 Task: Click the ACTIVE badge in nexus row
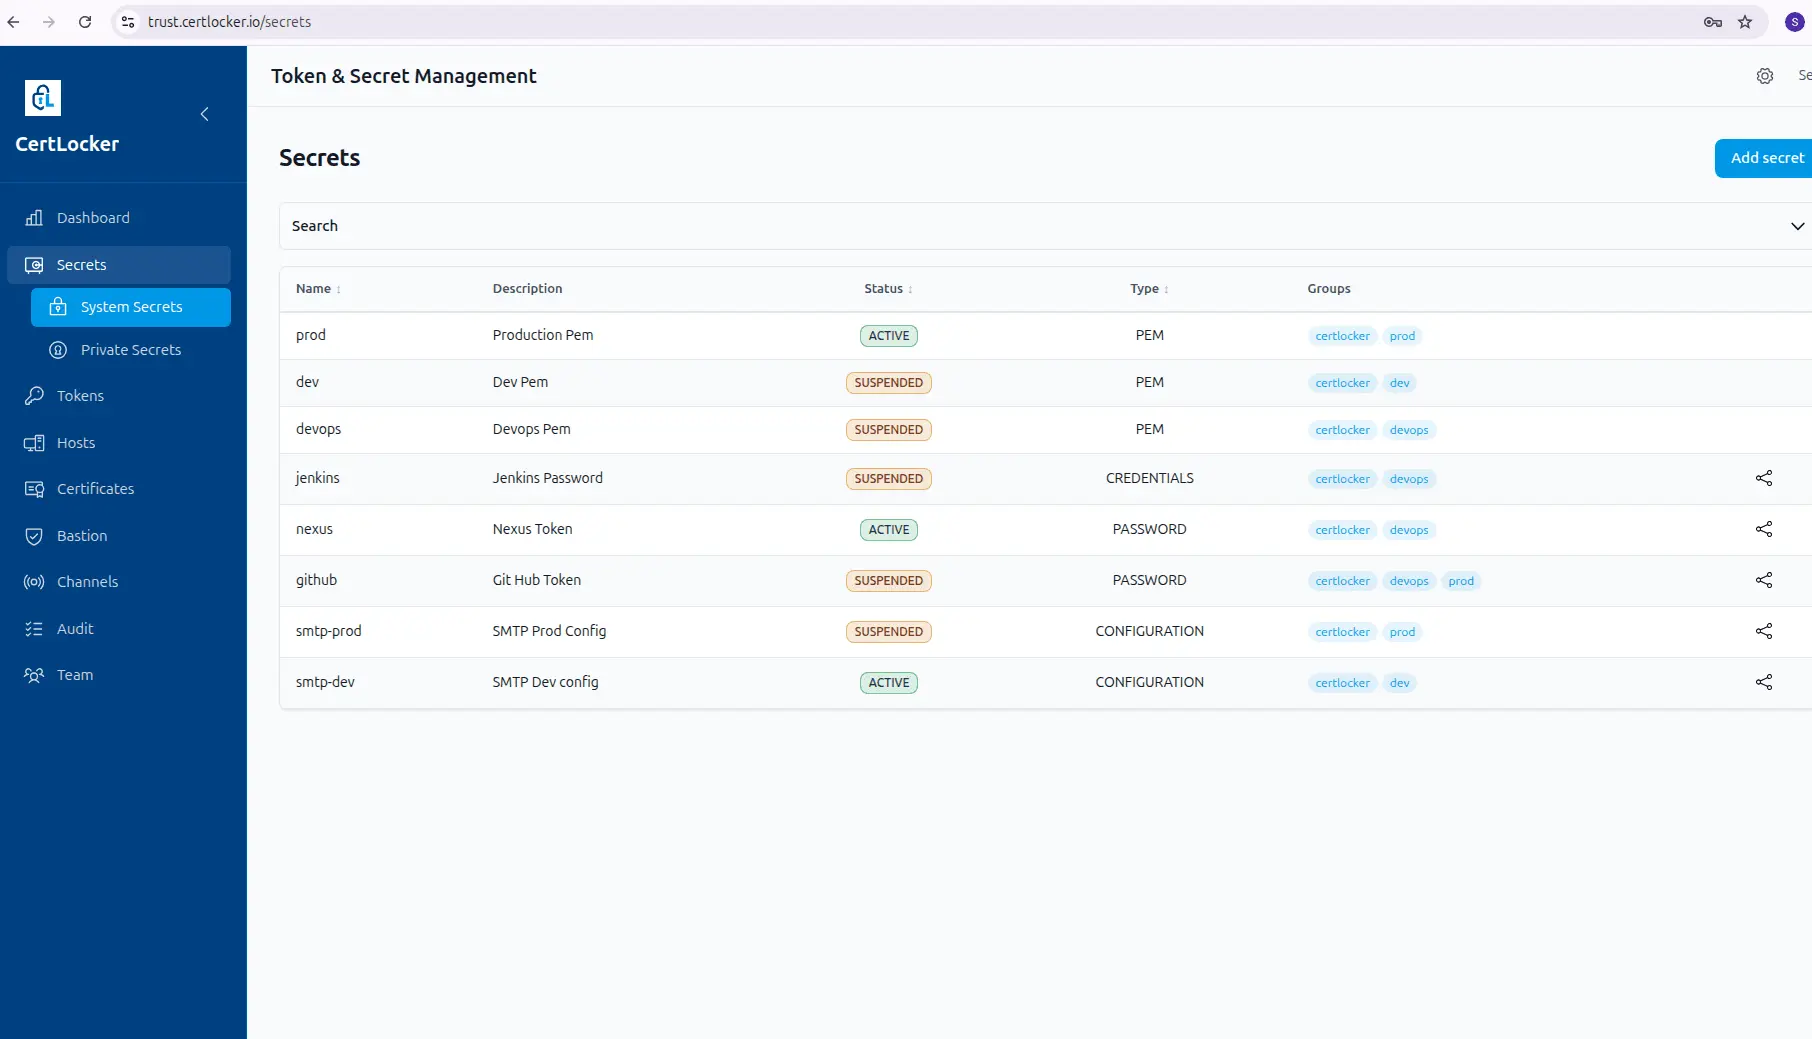pyautogui.click(x=888, y=530)
